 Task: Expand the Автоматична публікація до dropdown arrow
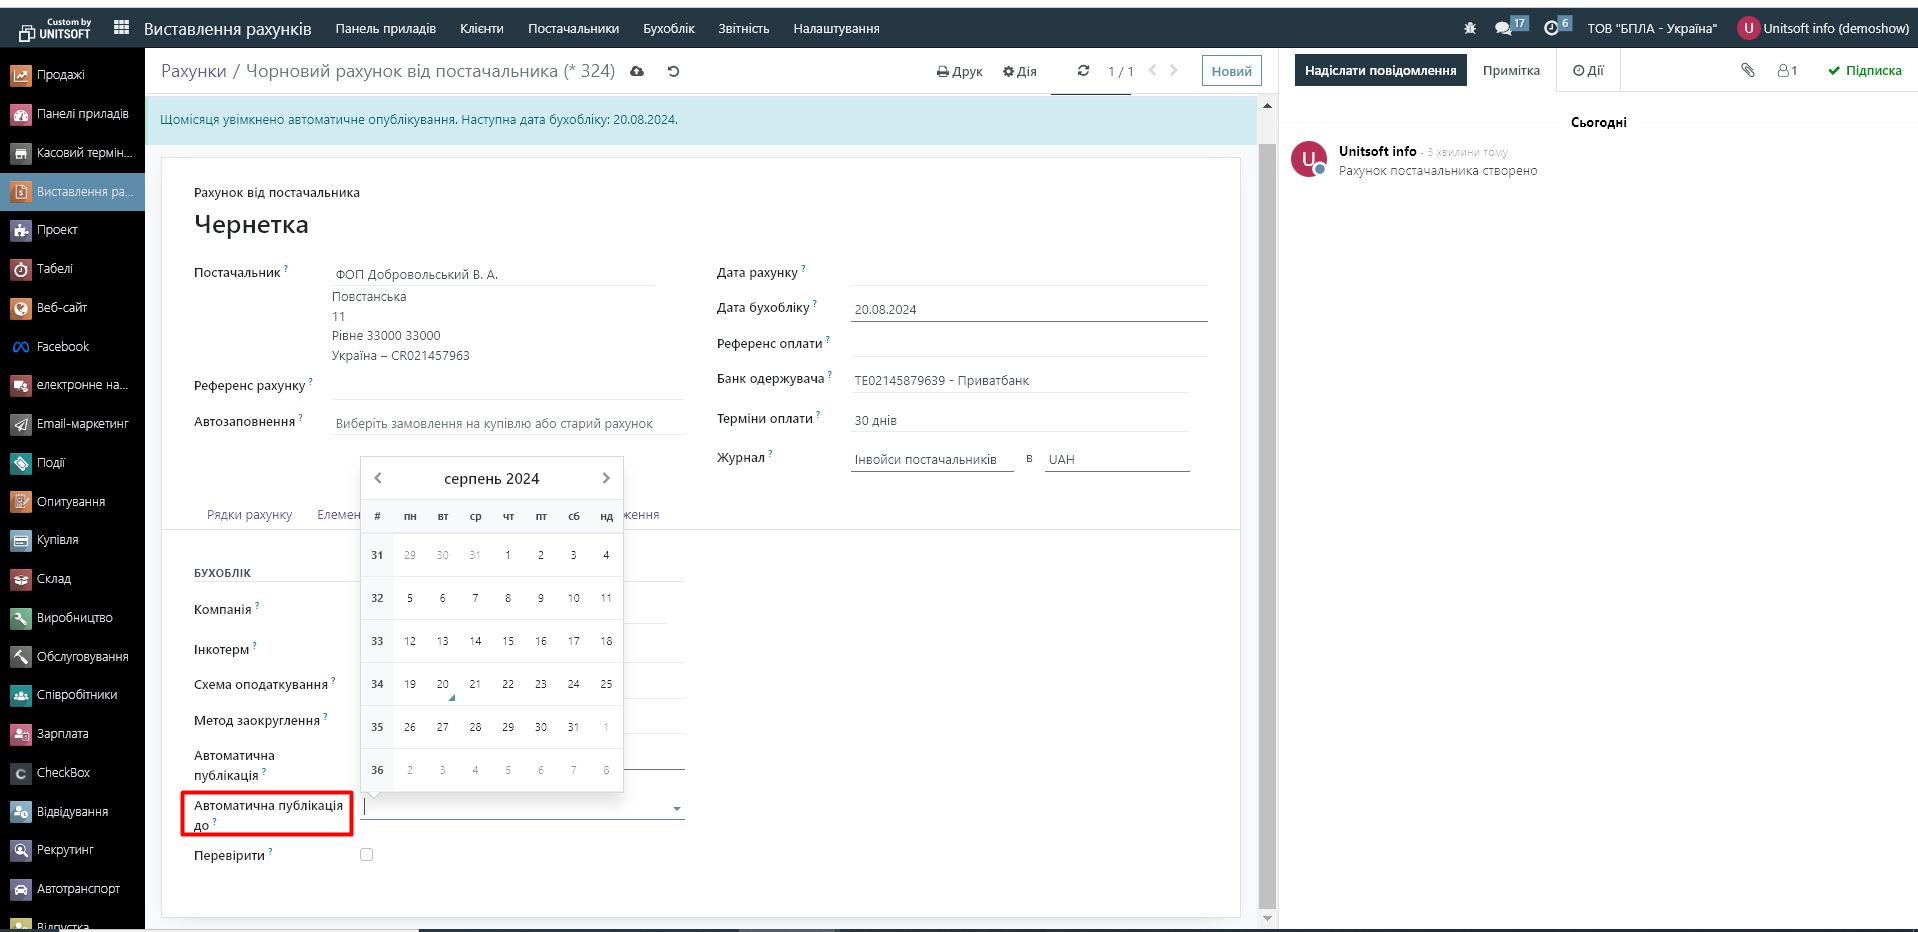coord(677,808)
